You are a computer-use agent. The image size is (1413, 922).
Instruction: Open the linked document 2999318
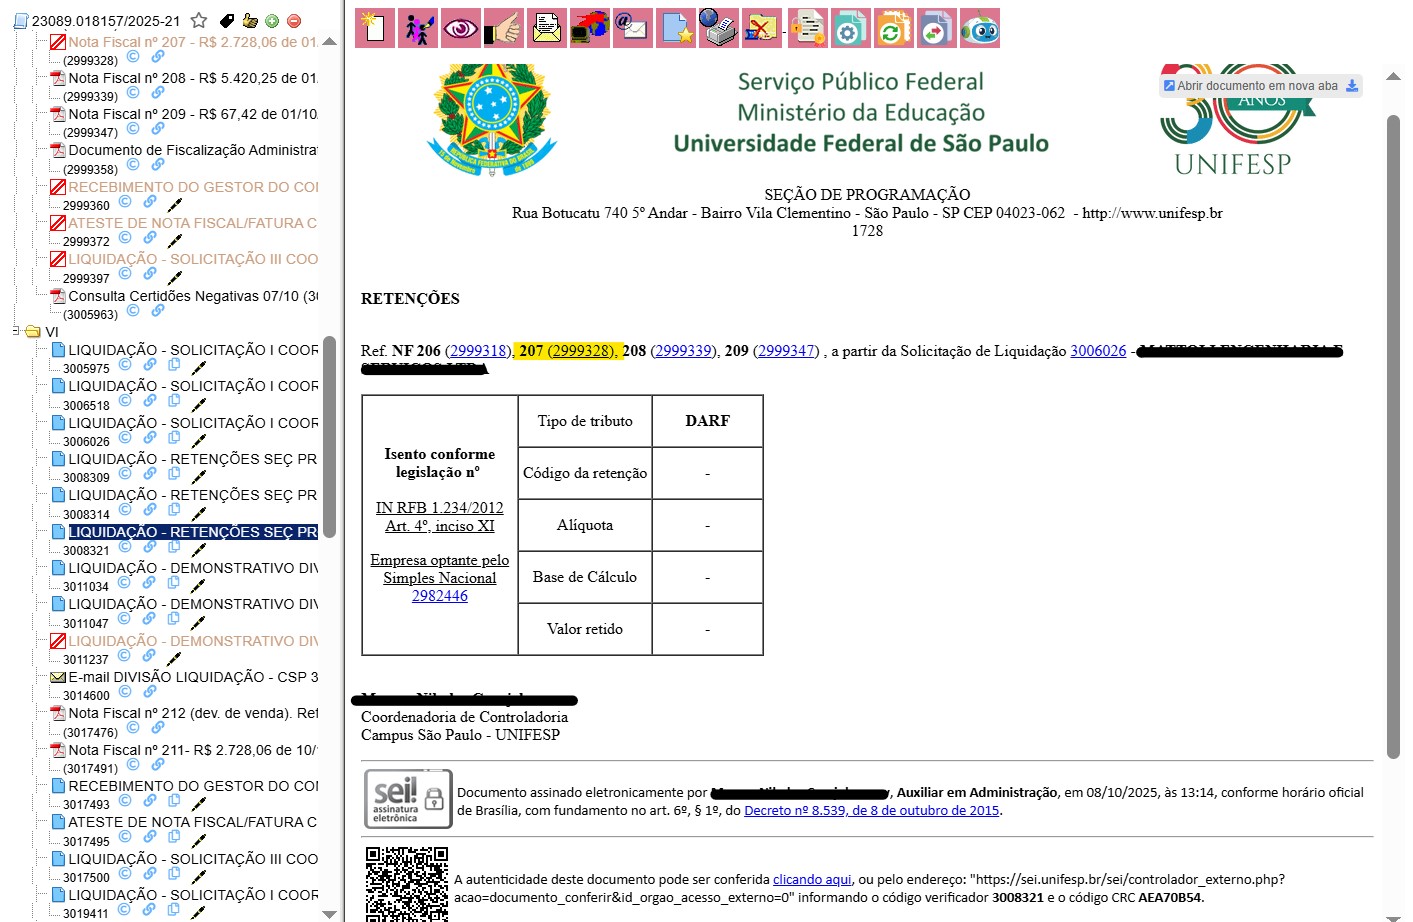tap(477, 351)
